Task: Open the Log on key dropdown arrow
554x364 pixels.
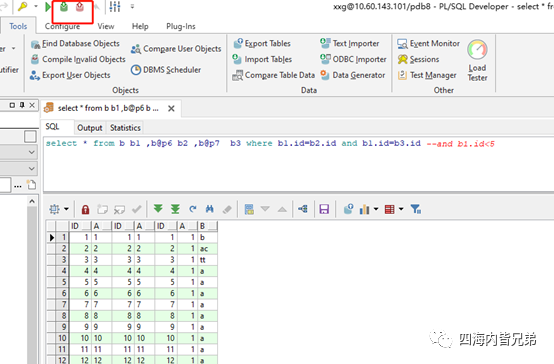Action: point(36,6)
